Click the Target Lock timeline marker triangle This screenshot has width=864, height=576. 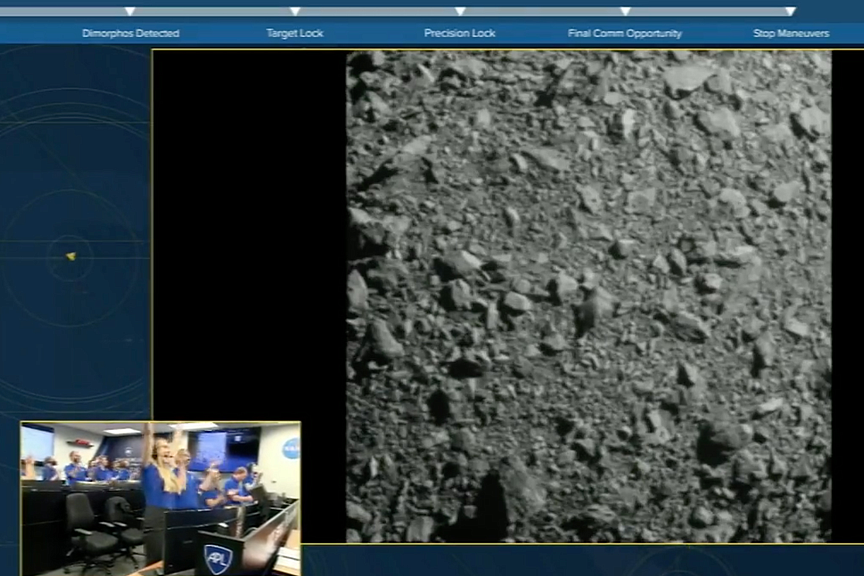(x=295, y=11)
